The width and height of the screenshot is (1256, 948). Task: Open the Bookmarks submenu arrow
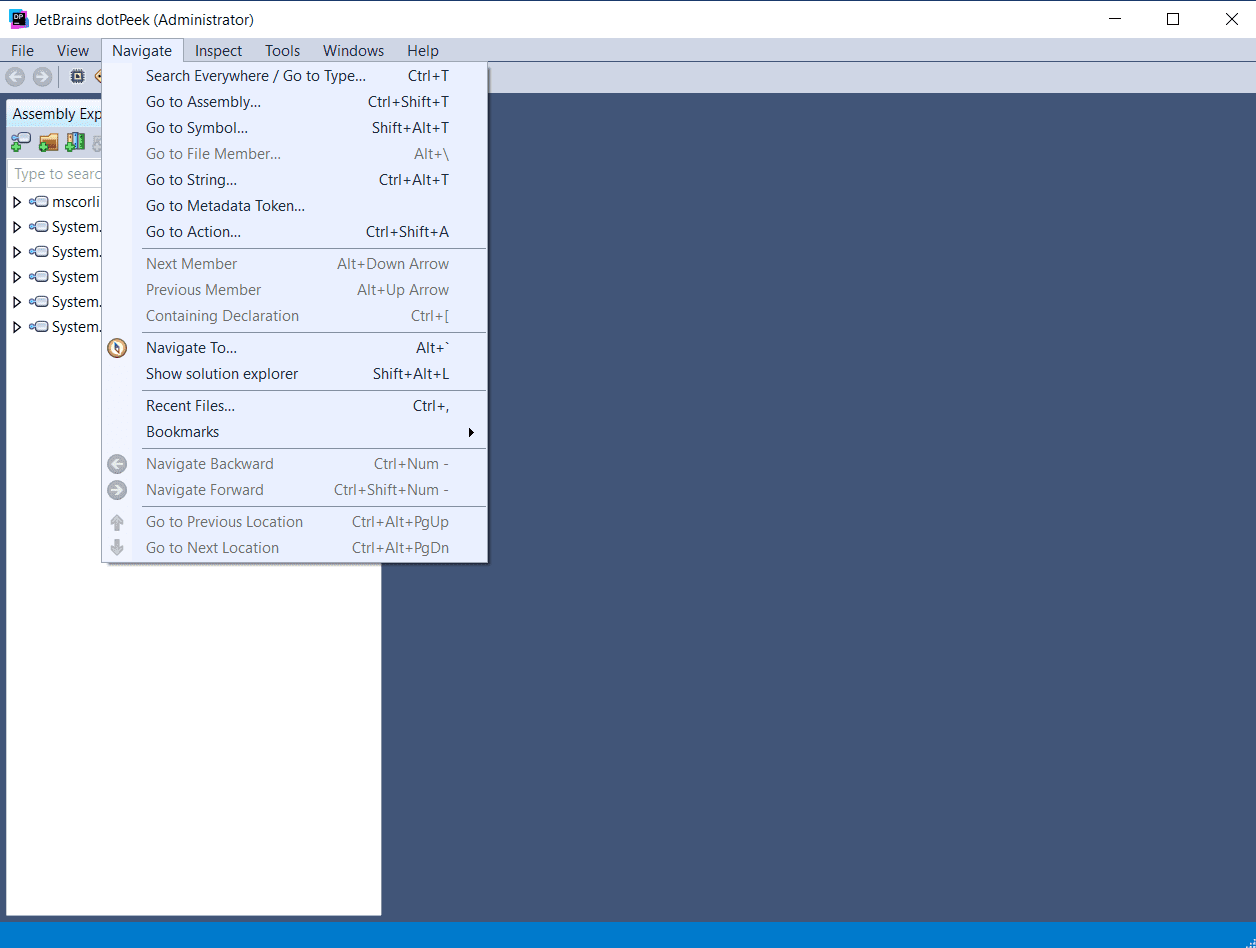pyautogui.click(x=471, y=432)
